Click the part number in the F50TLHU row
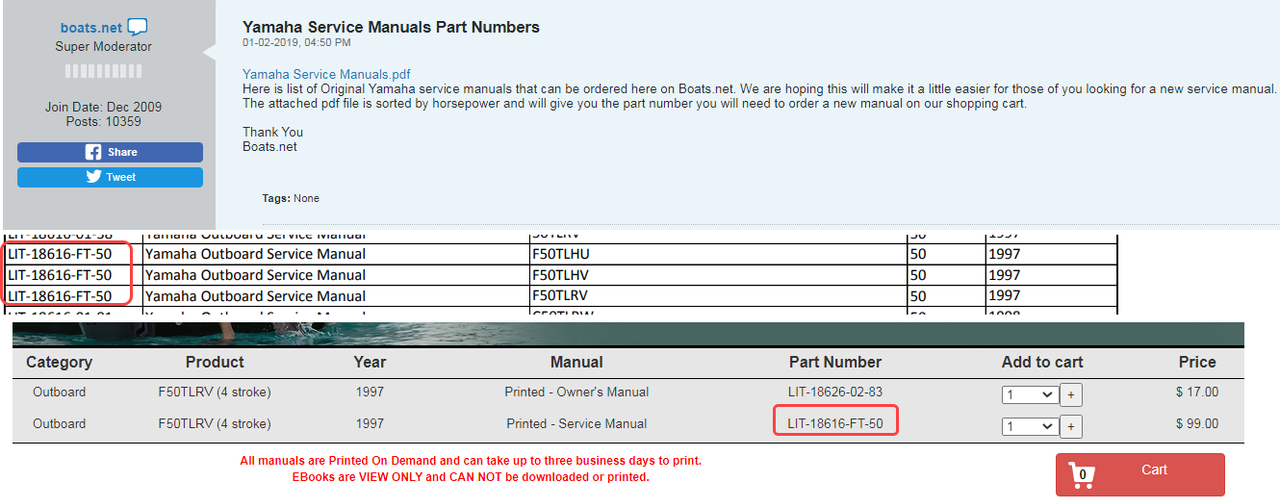The image size is (1280, 504). (x=60, y=254)
